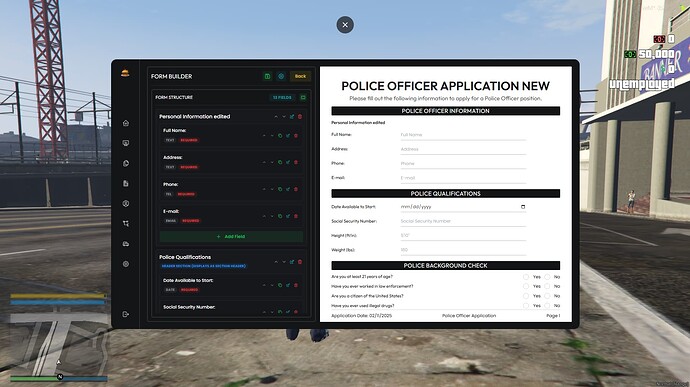Move the Phone field up
Screen dimensions: 690x387
264,189
